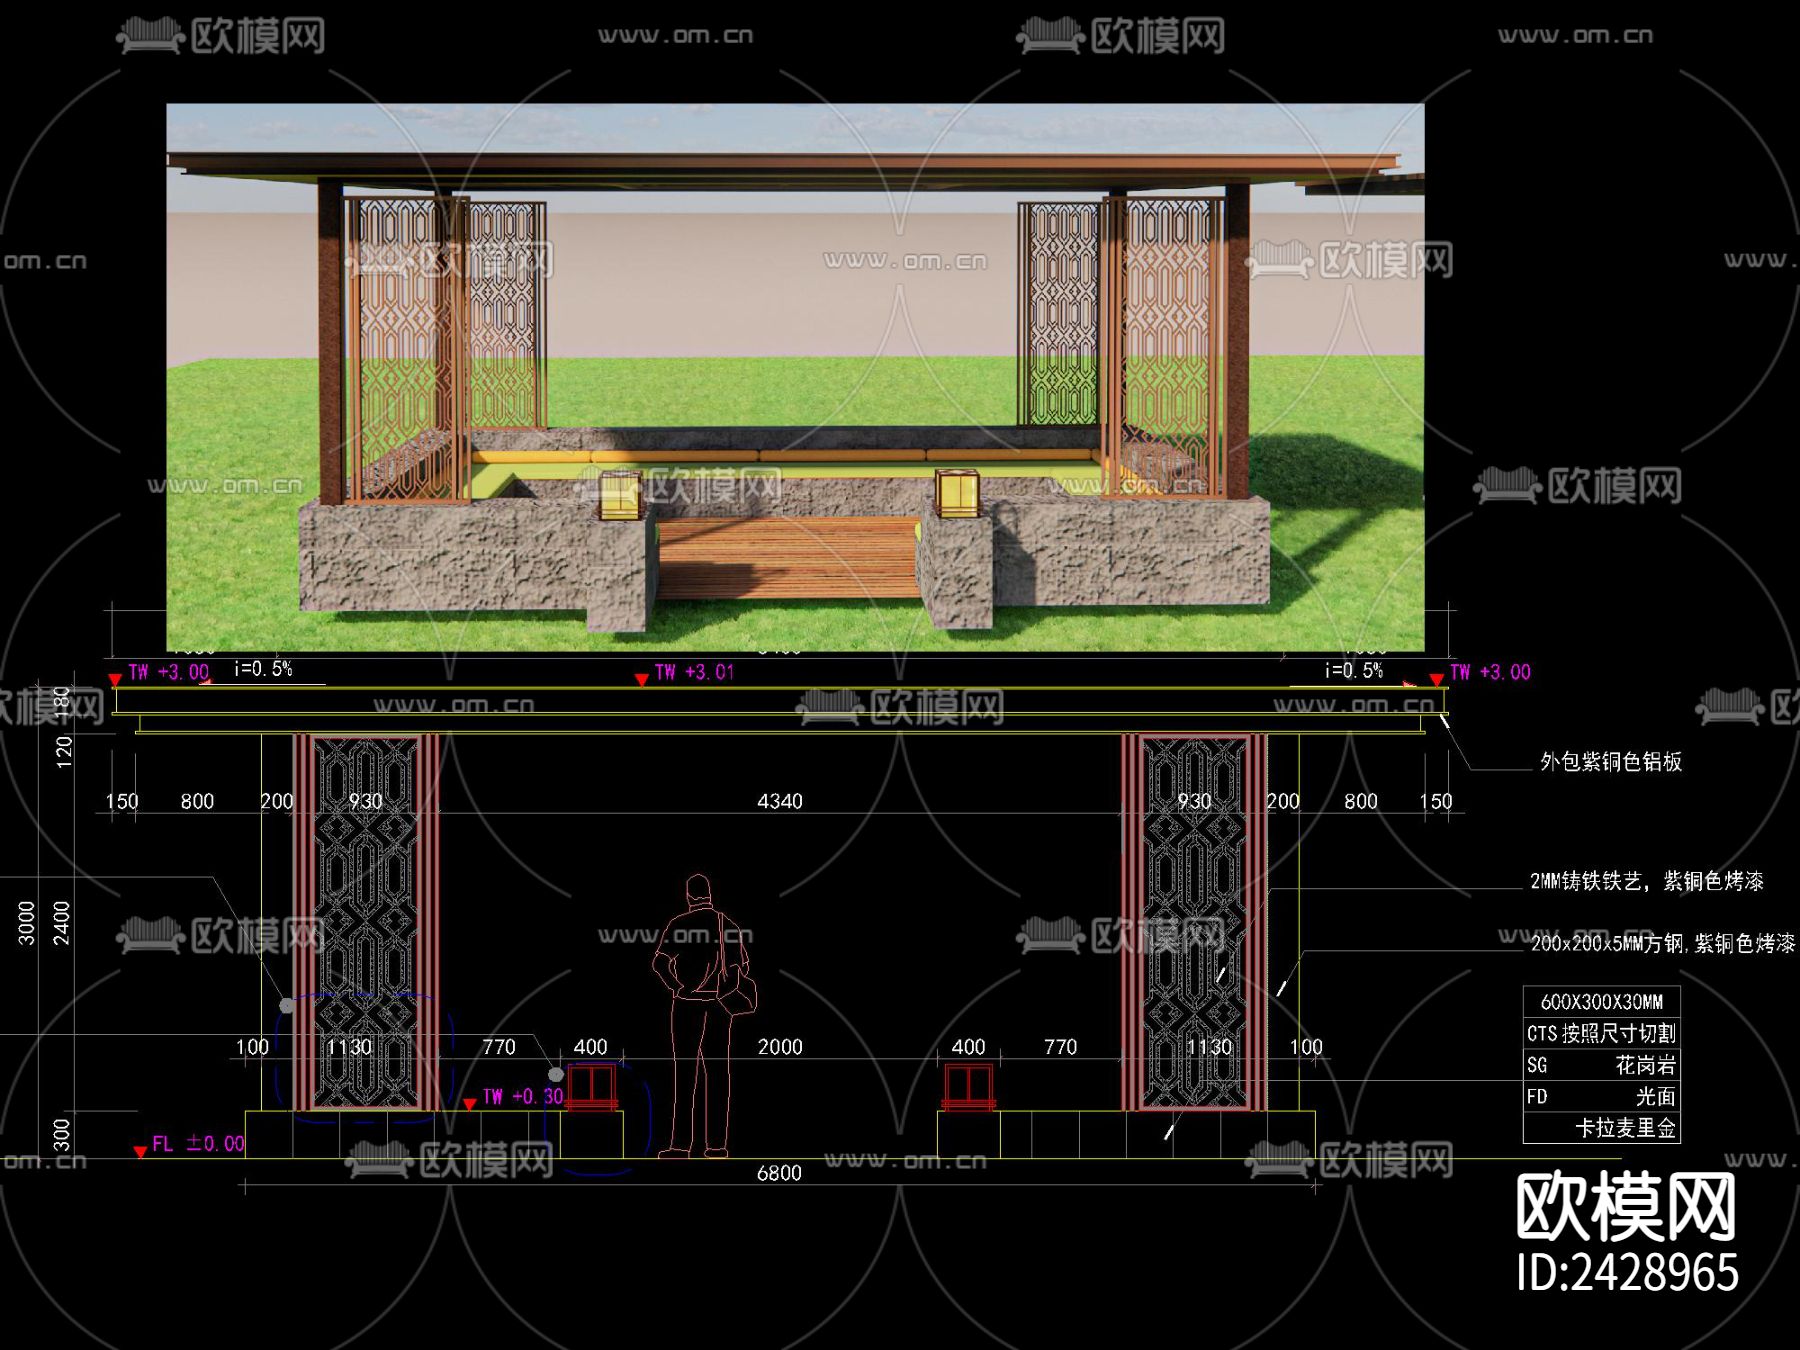Click the red triangle marker beside 'TW +0.30'
Screen dimensions: 1800x1350
[x=469, y=1104]
